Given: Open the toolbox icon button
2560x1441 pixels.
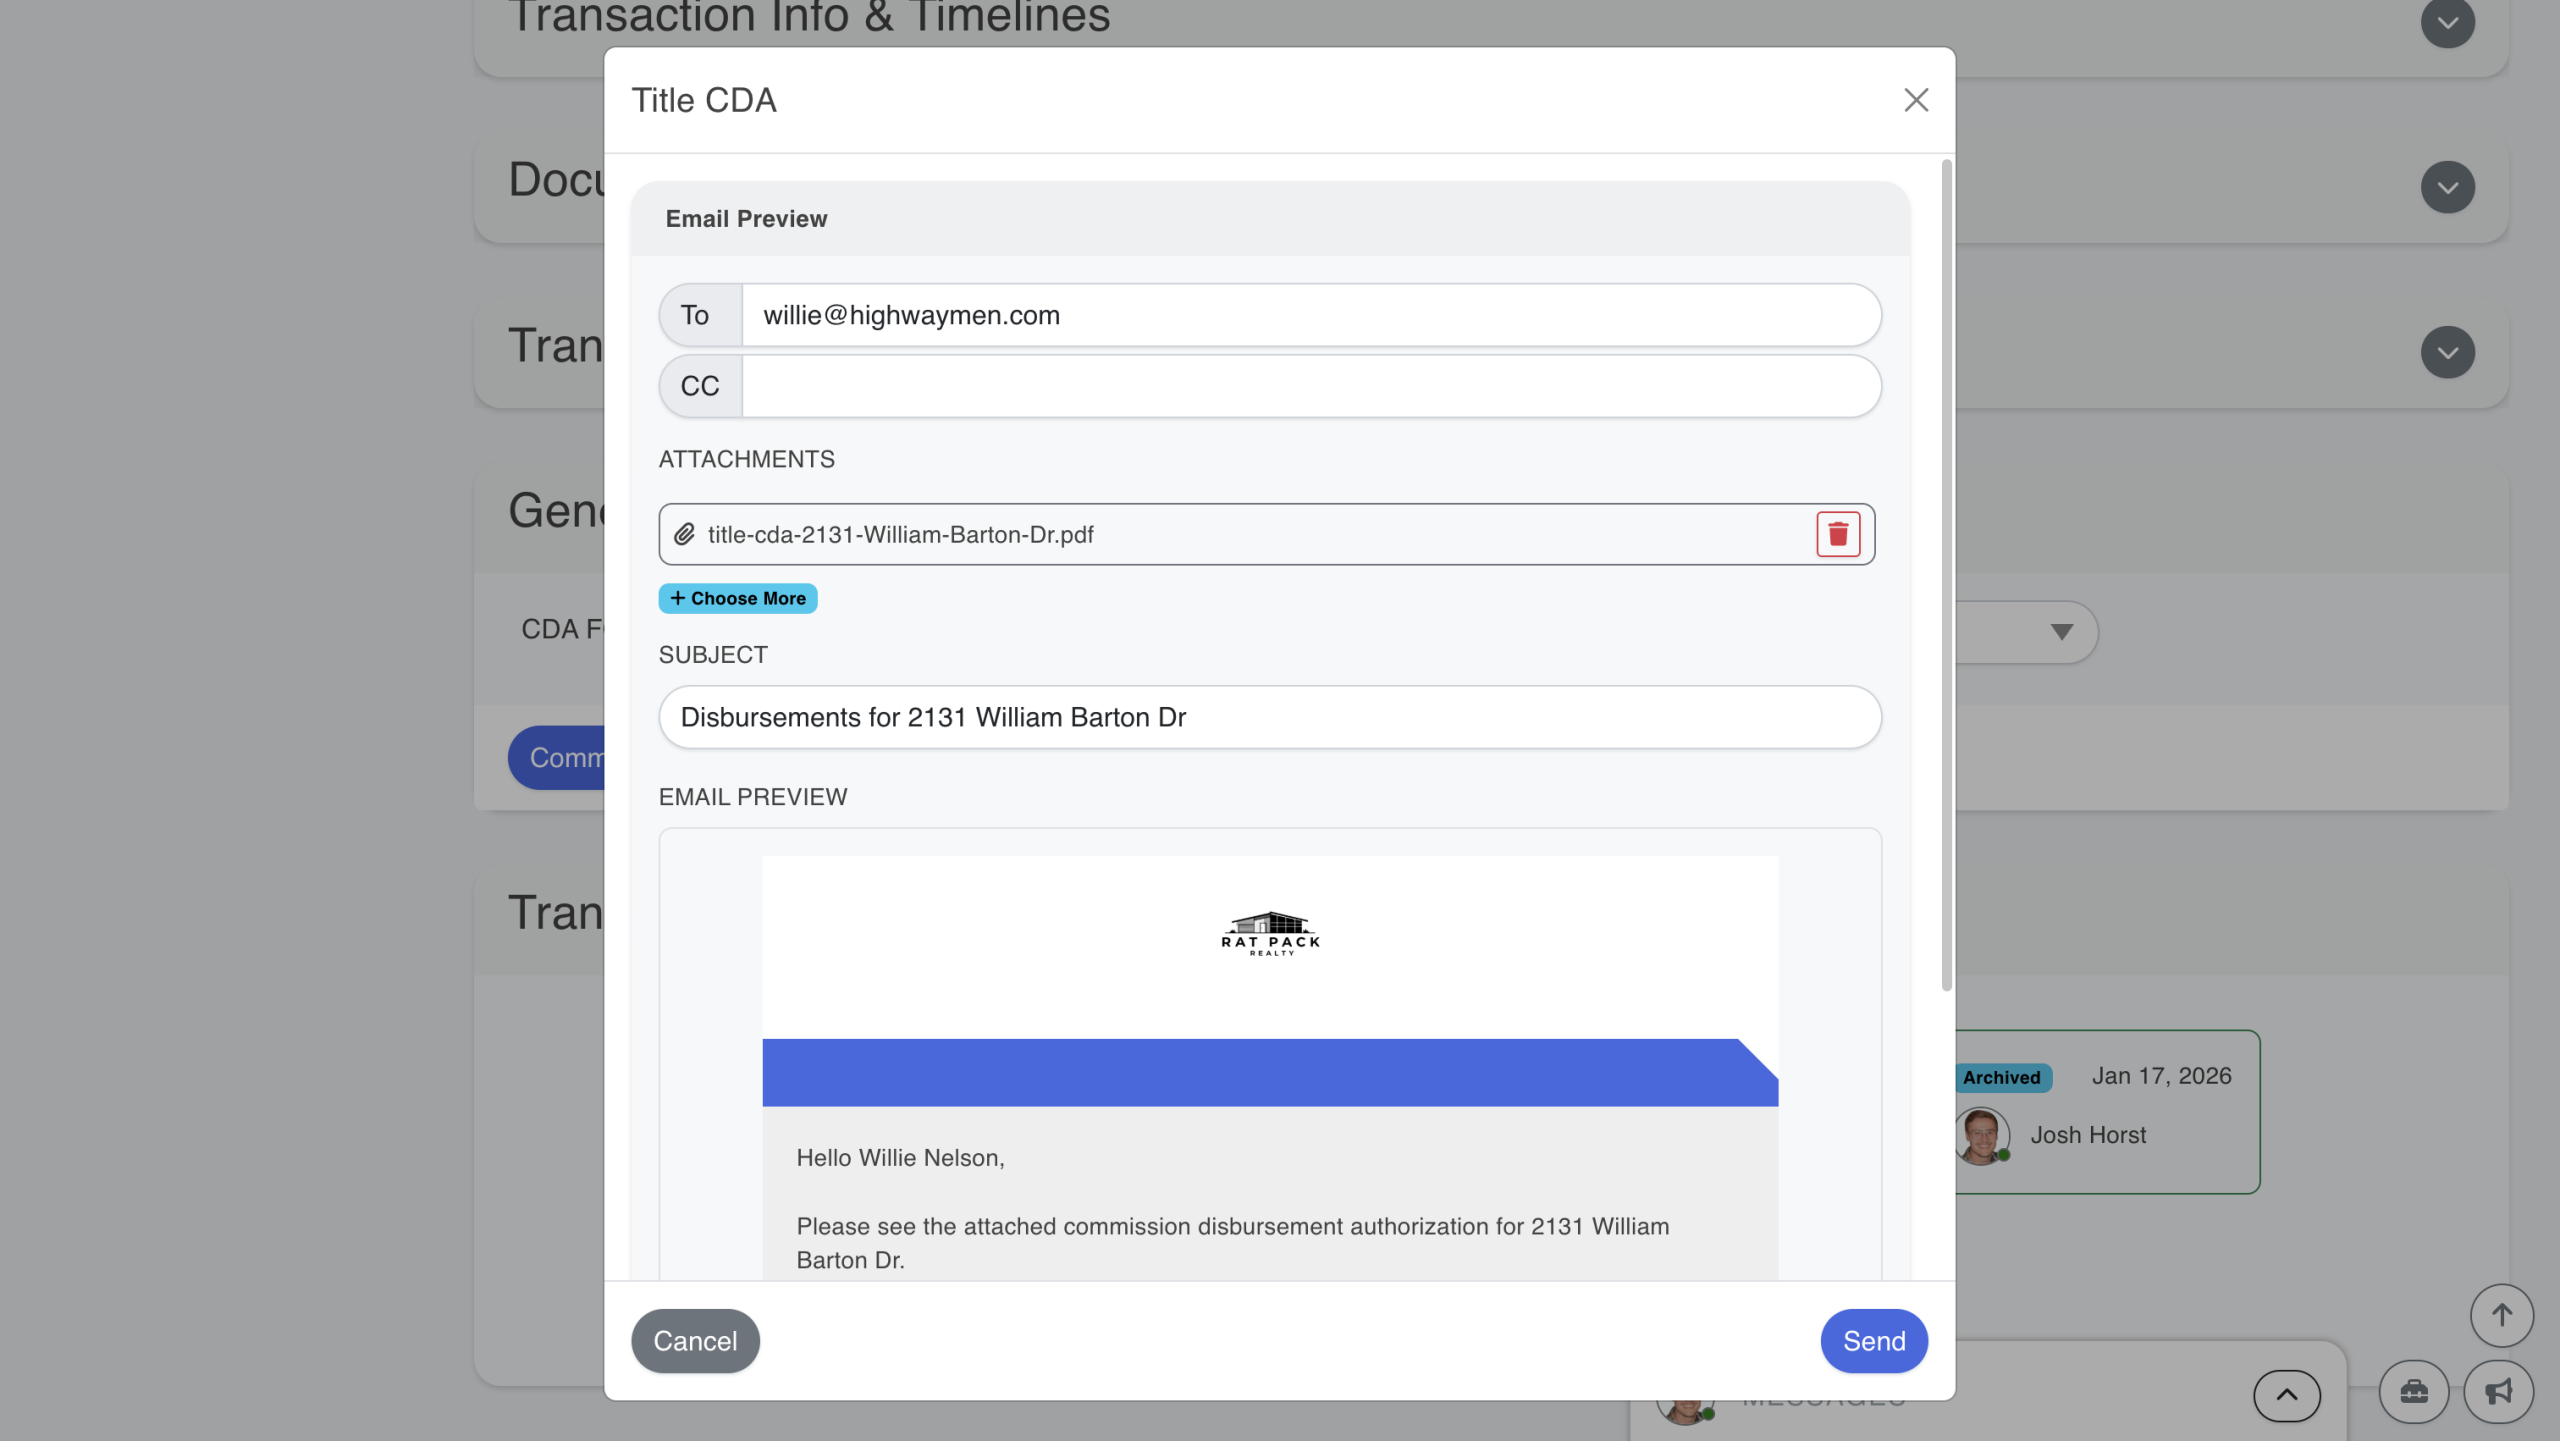Looking at the screenshot, I should point(2413,1391).
